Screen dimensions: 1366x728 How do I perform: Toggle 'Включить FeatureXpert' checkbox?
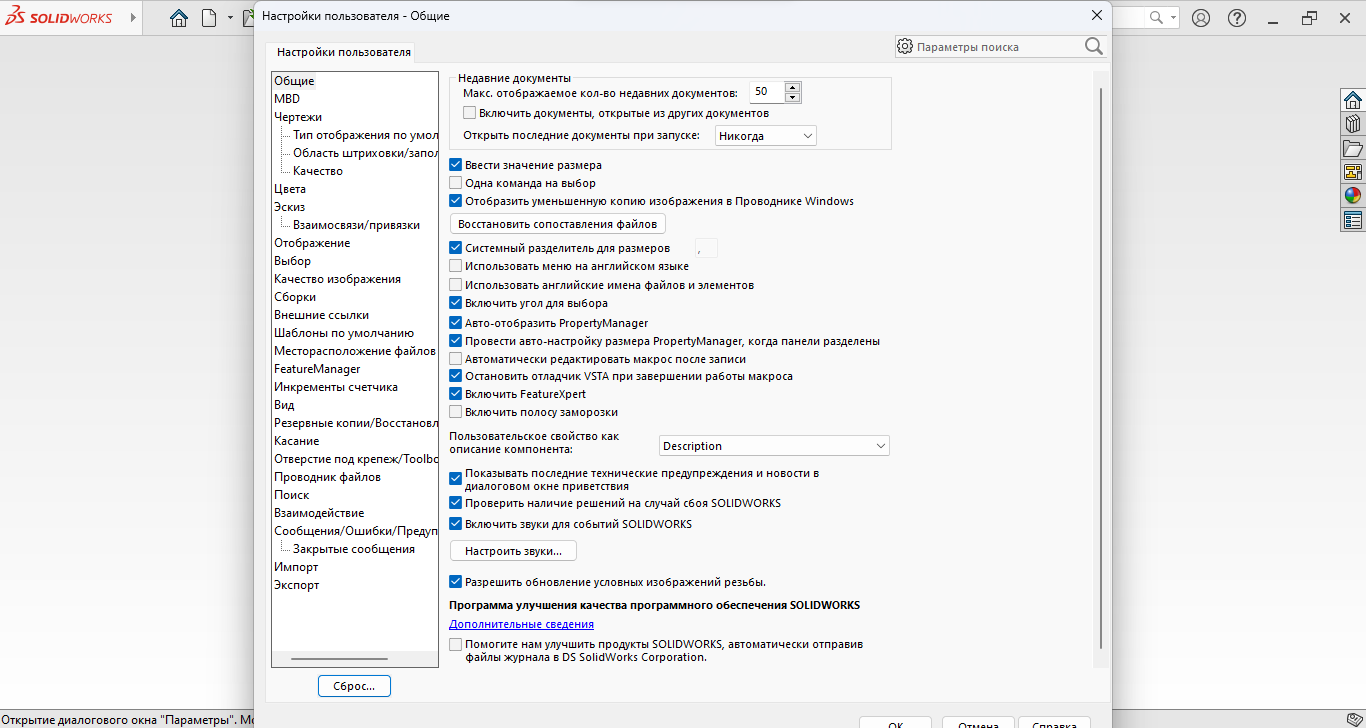click(456, 394)
